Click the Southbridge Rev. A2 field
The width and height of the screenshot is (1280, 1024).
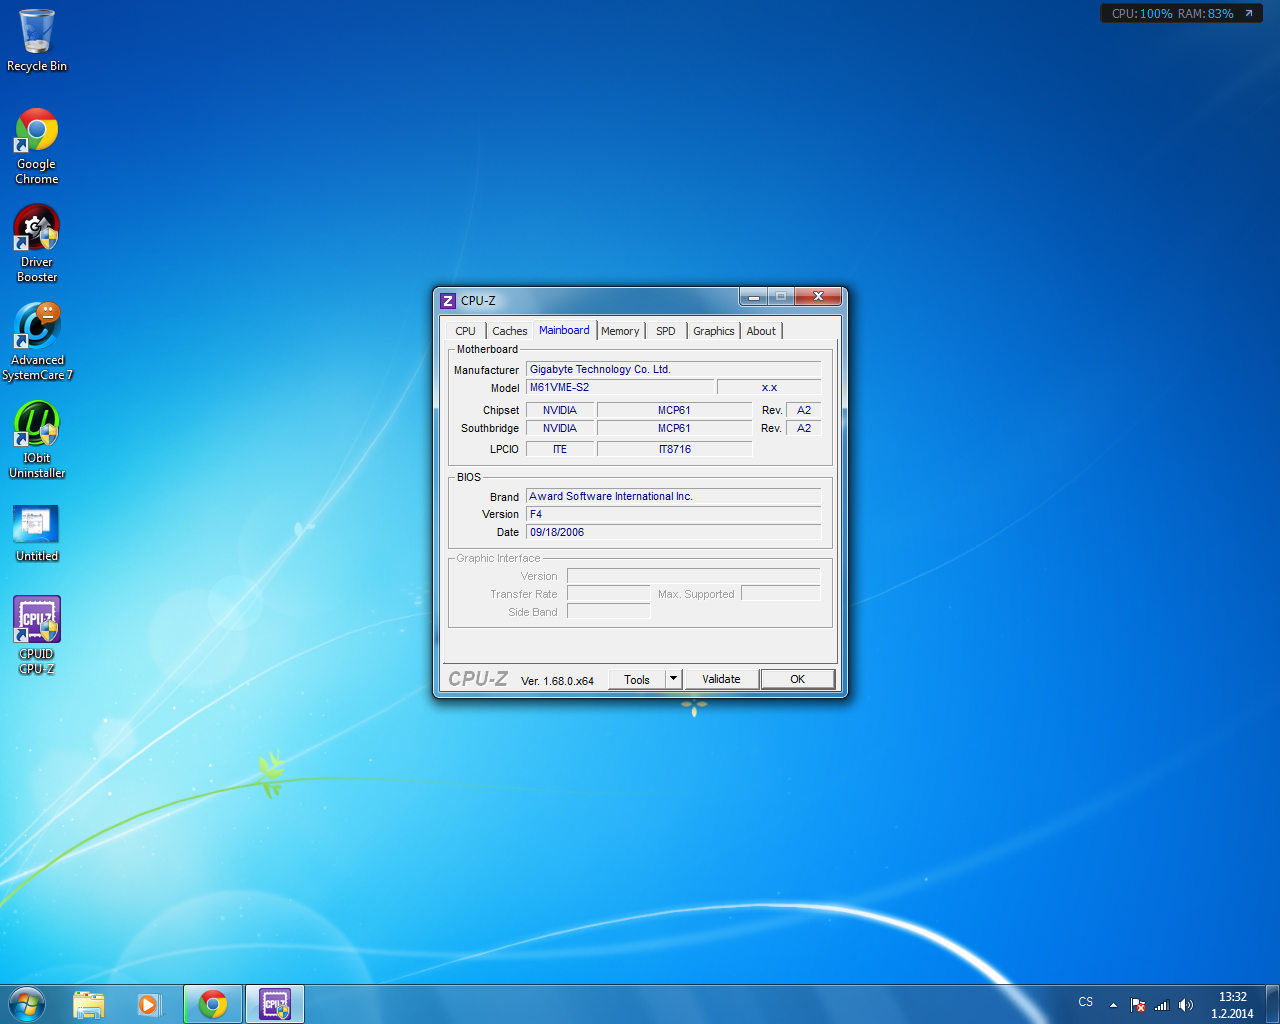(x=804, y=428)
